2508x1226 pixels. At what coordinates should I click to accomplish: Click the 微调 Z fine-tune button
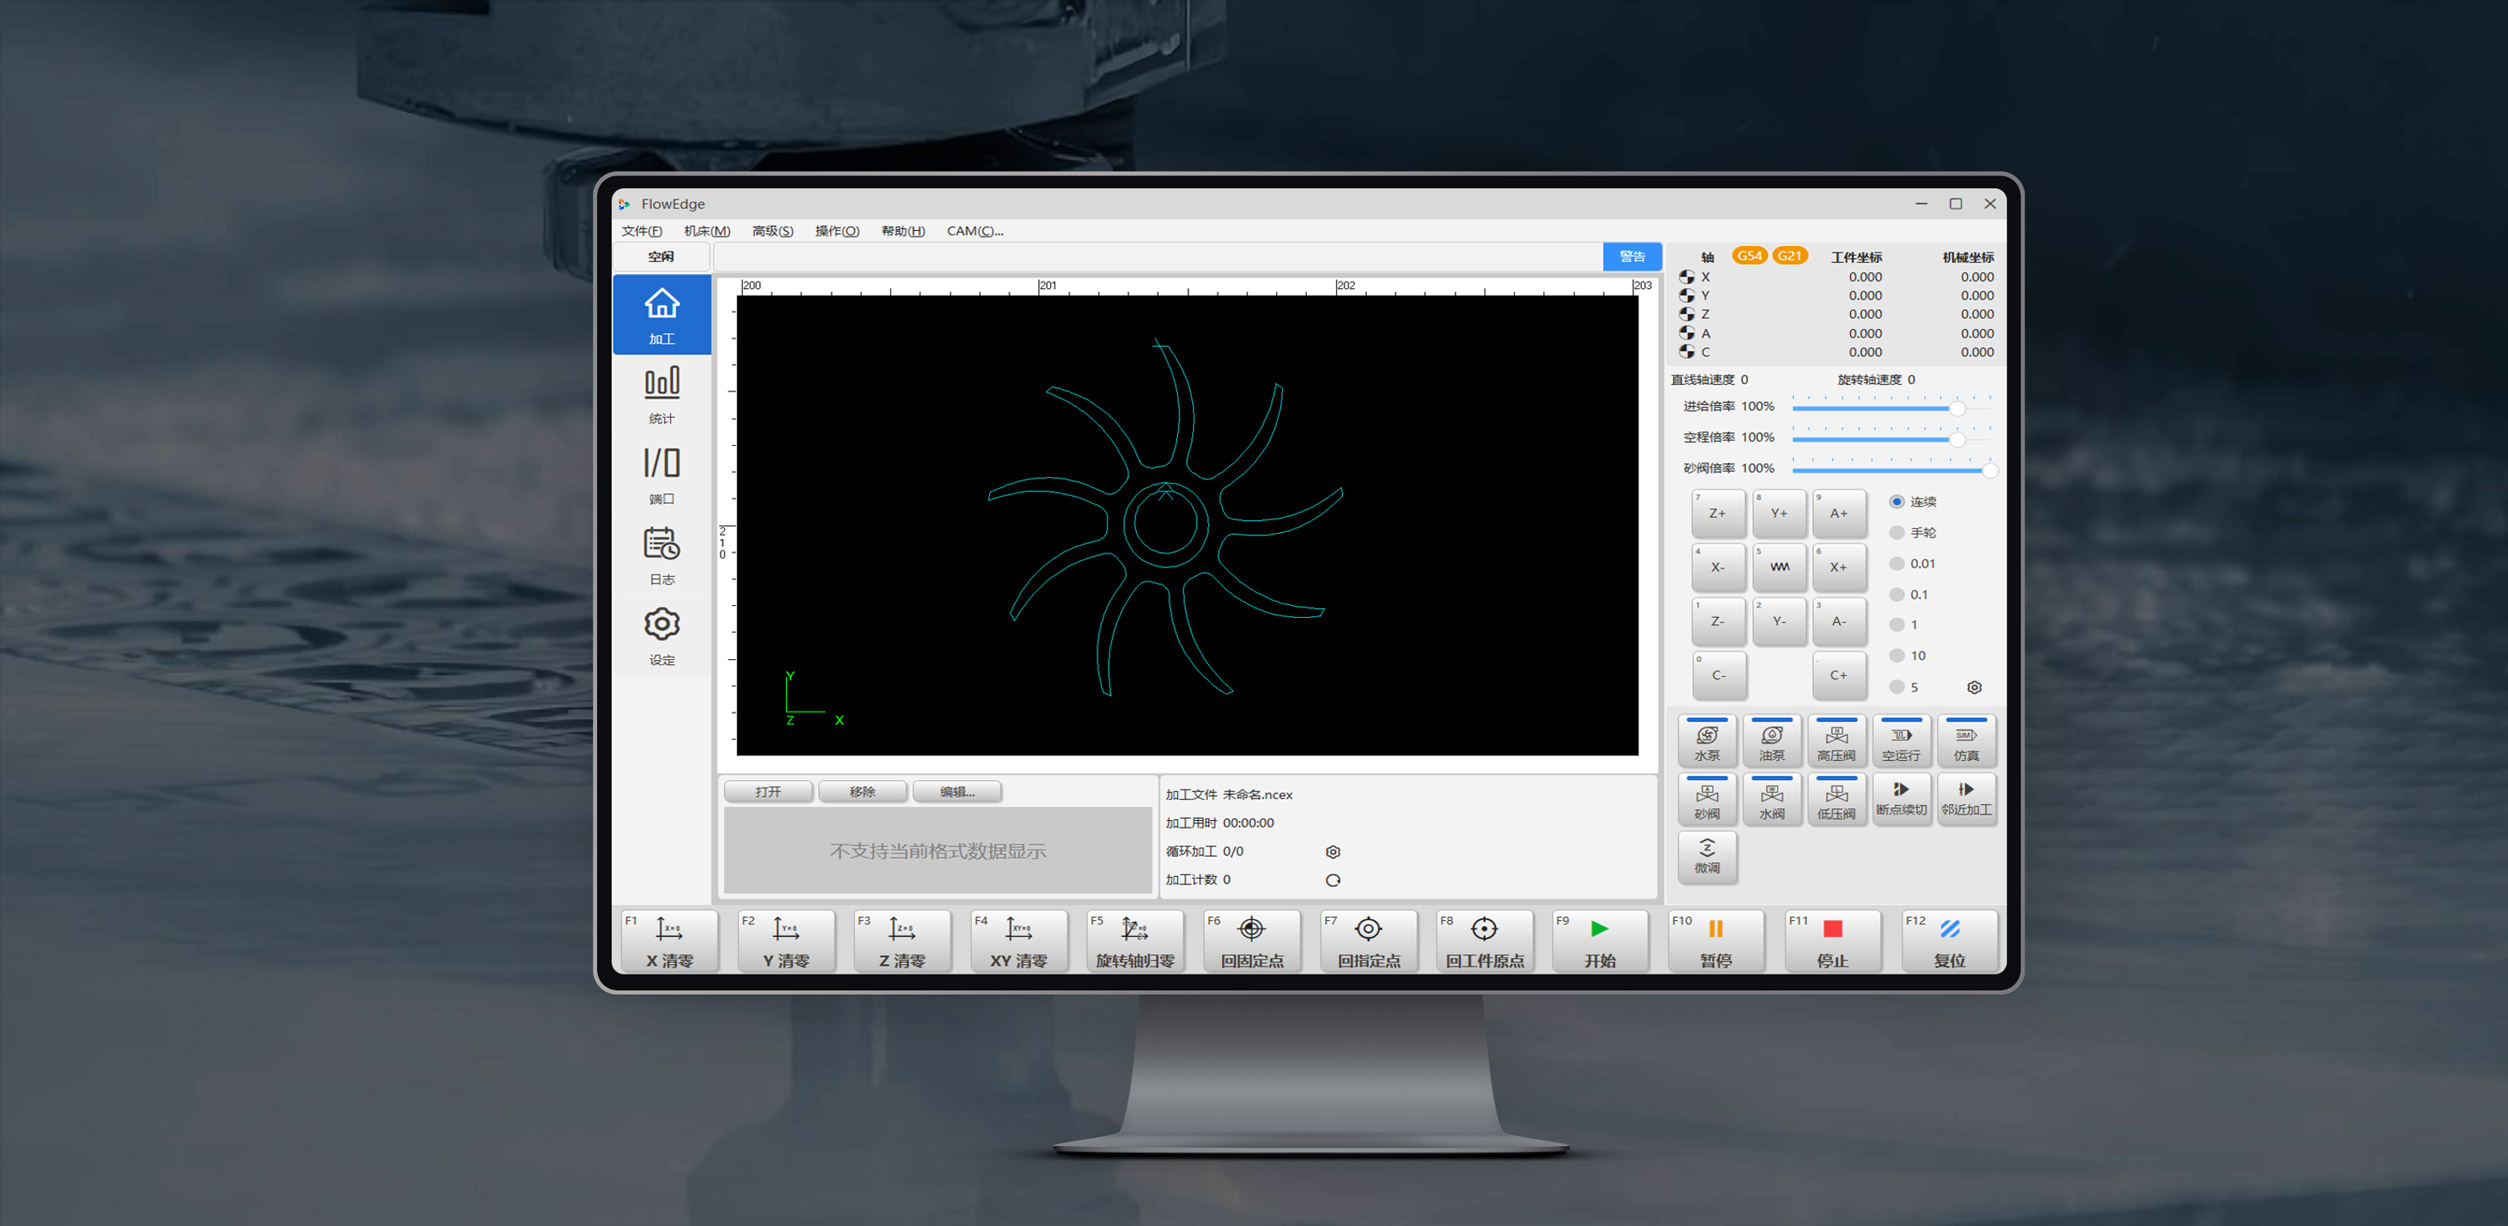1707,857
